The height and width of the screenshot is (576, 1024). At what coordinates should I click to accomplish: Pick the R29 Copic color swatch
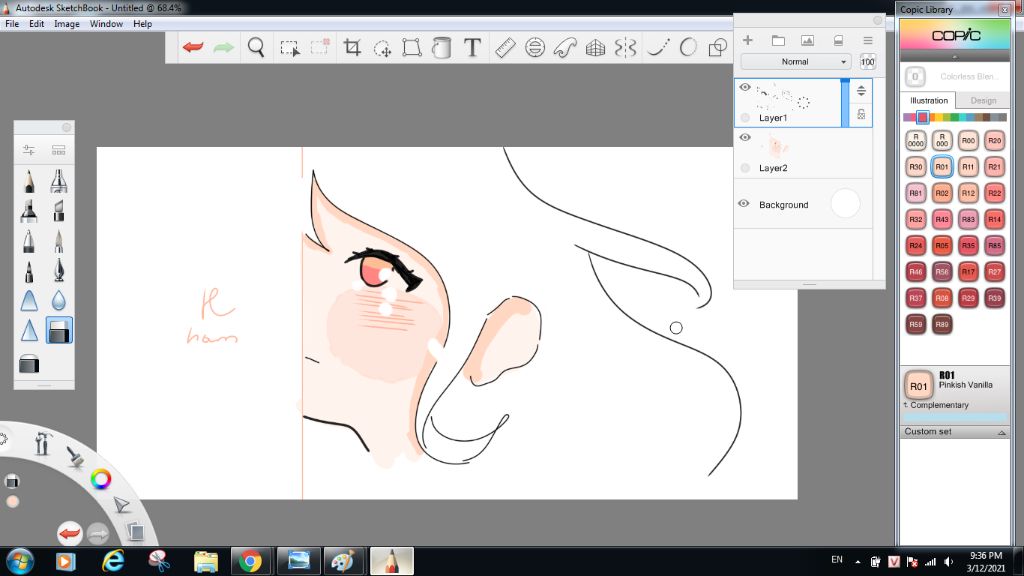[968, 298]
